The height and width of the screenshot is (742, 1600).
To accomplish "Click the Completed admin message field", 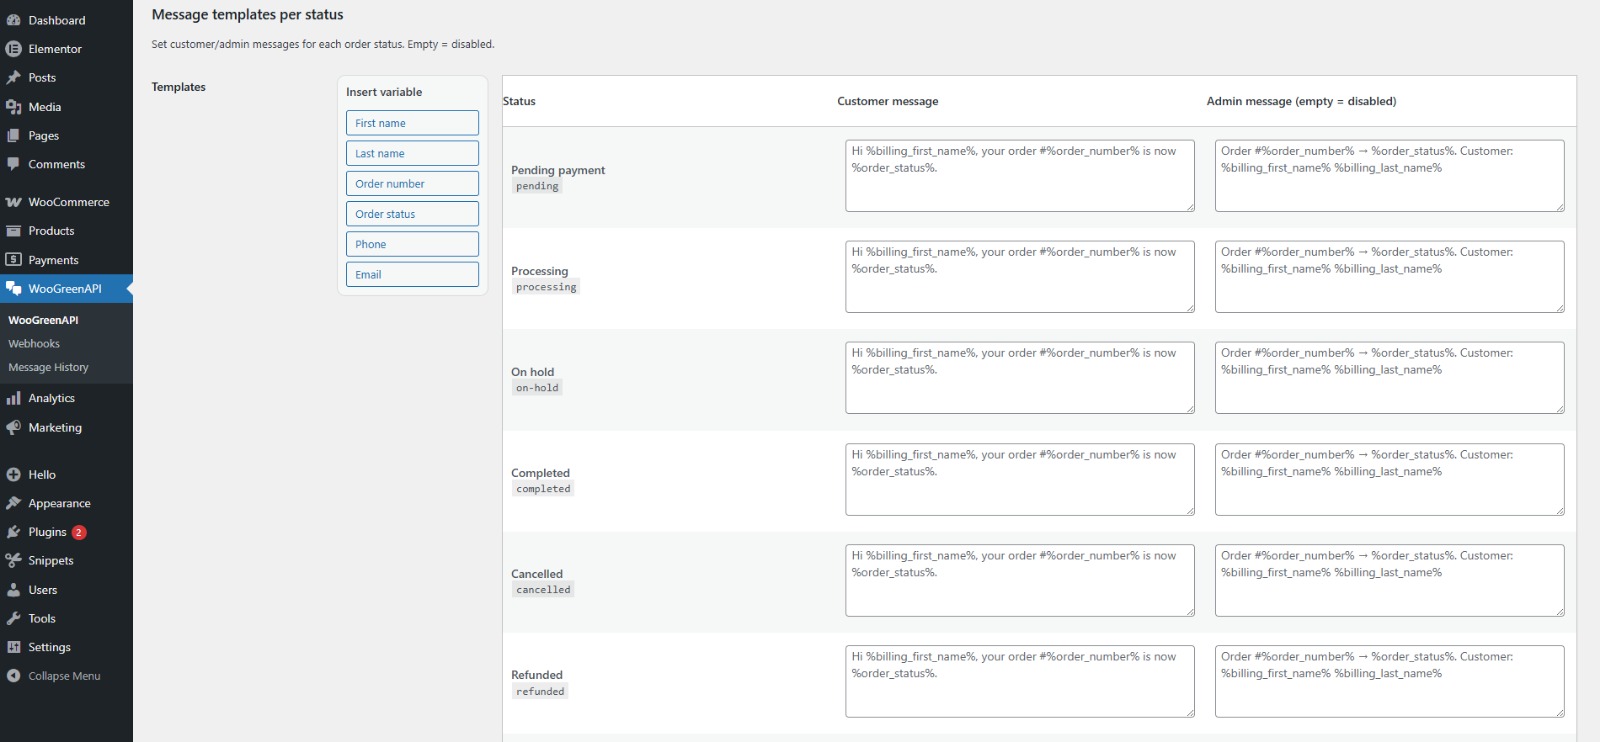I will pyautogui.click(x=1388, y=480).
